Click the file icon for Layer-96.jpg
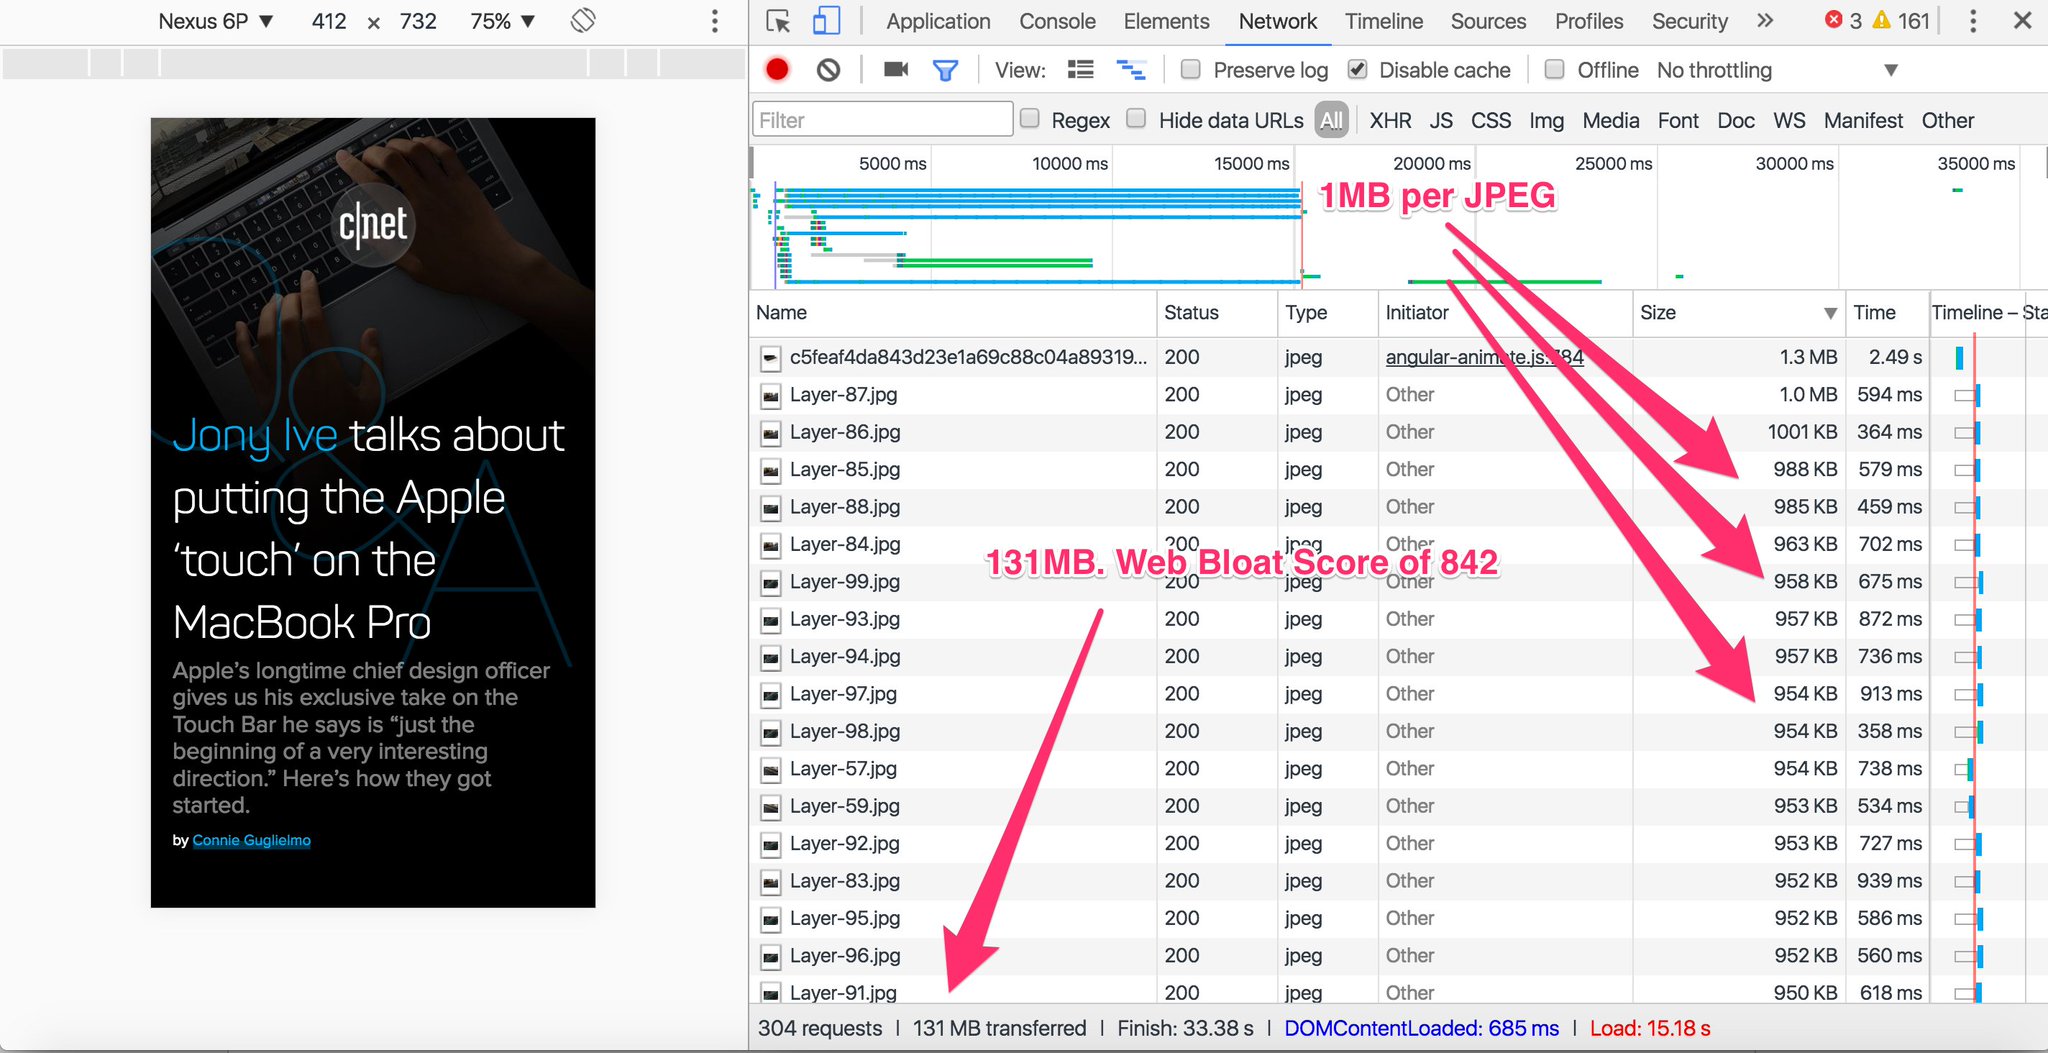Viewport: 2048px width, 1053px height. (770, 957)
